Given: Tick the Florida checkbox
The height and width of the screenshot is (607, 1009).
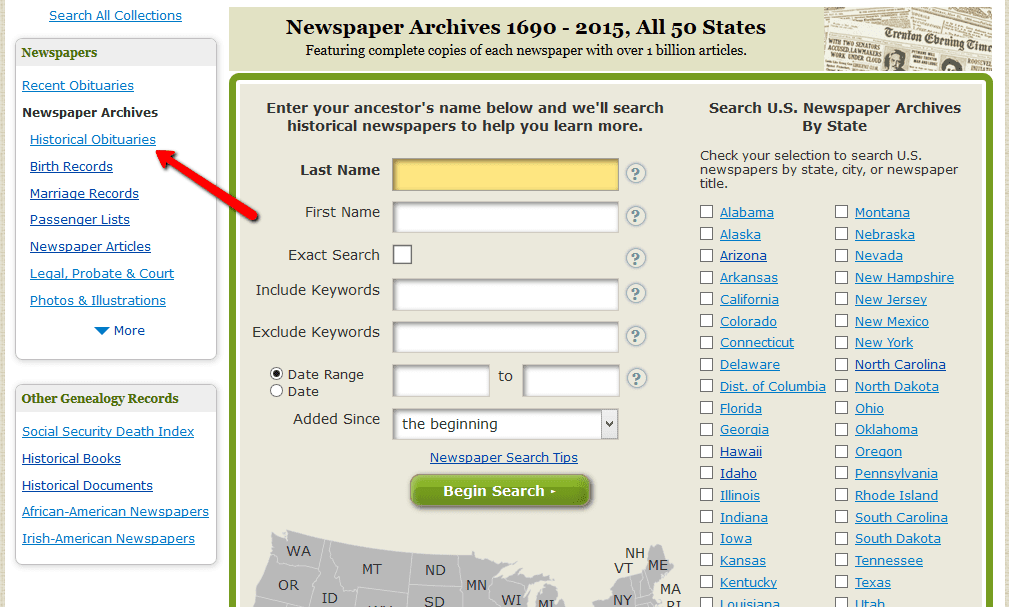Looking at the screenshot, I should click(707, 407).
